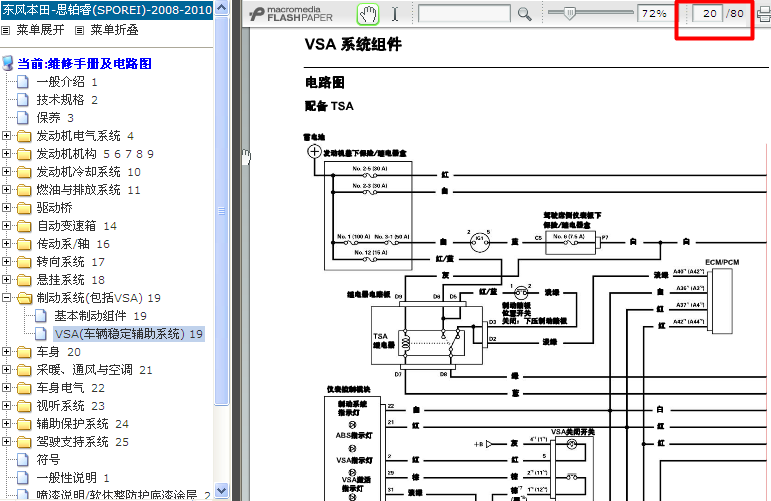This screenshot has width=771, height=501.
Task: Click the title 东风本田-思铂睿(SPOREI)-2008-2010
Action: click(x=107, y=9)
